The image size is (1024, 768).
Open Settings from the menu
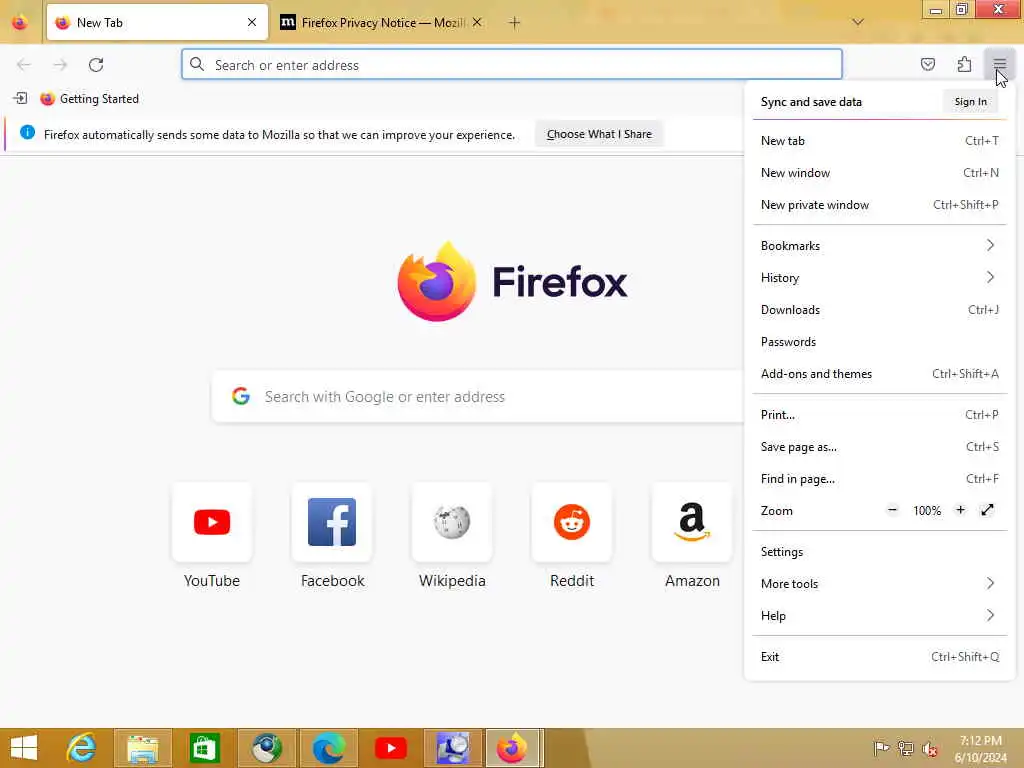click(x=880, y=552)
